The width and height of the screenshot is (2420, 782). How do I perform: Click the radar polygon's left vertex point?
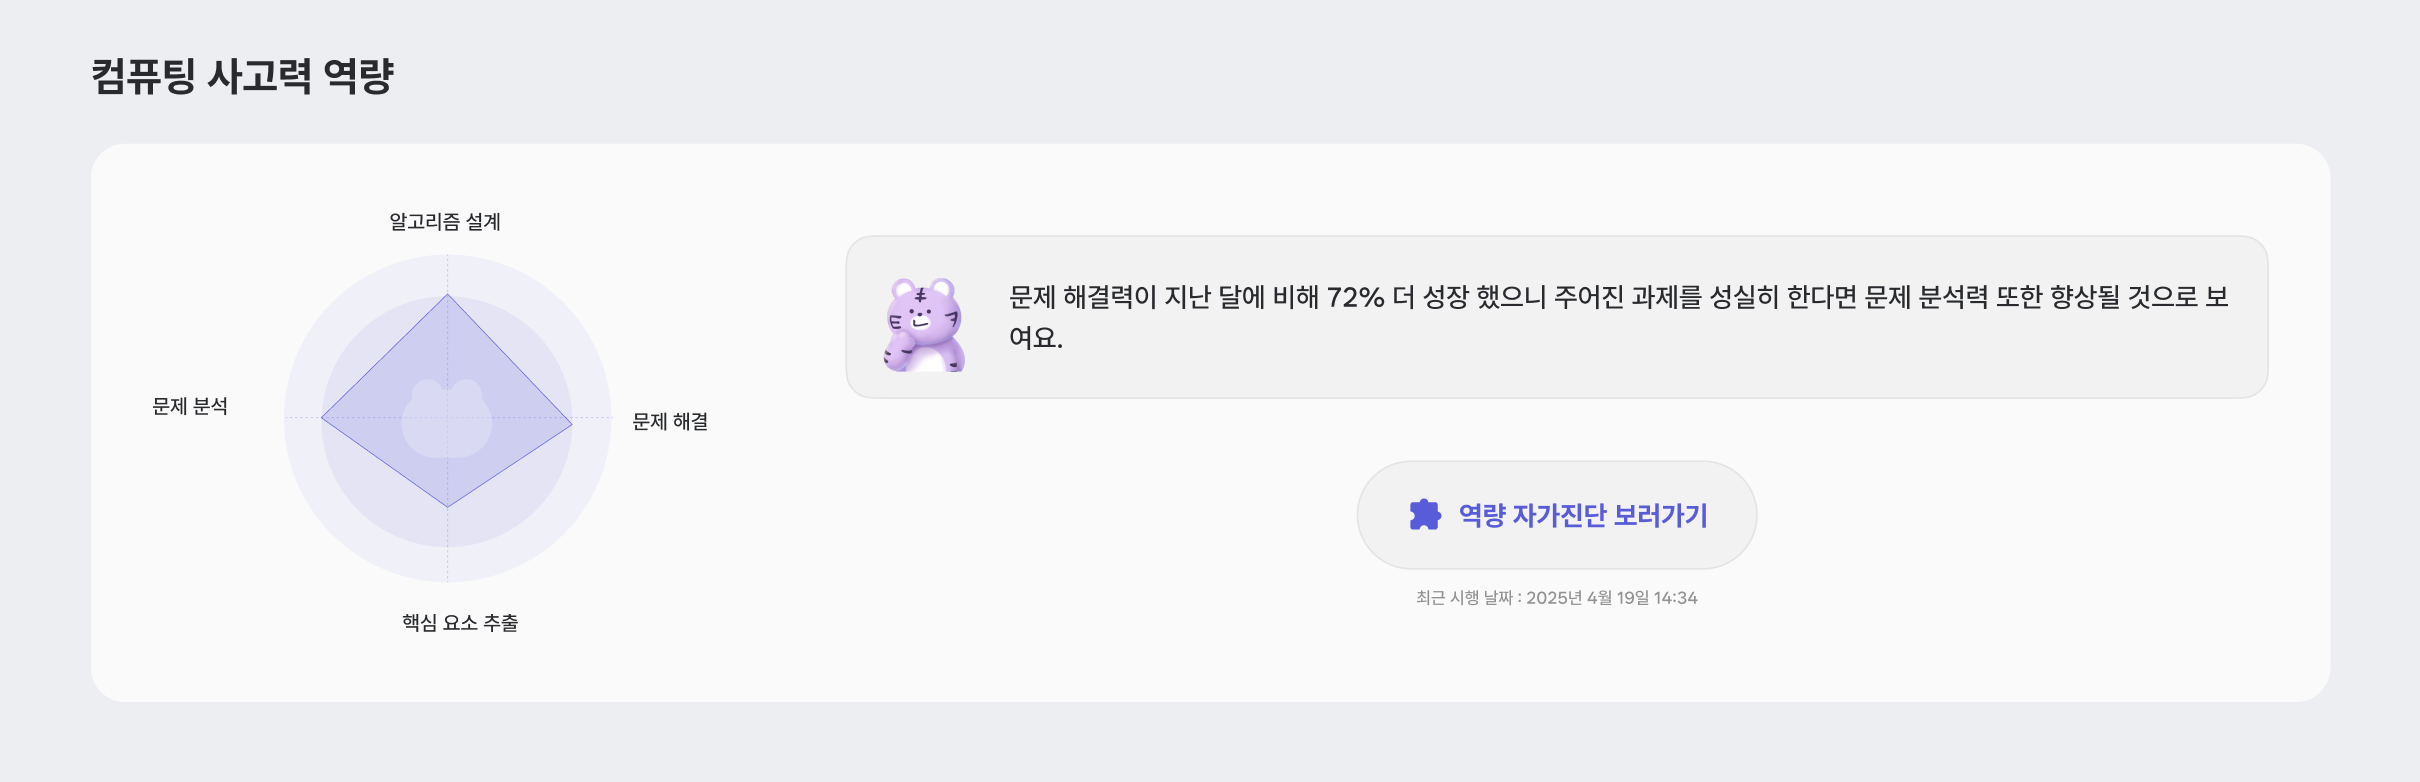pyautogui.click(x=321, y=418)
